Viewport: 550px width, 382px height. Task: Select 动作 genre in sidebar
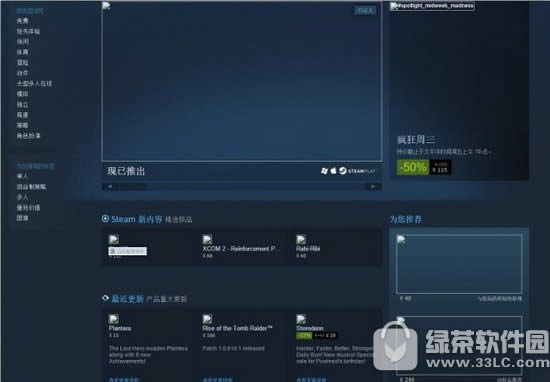(x=22, y=73)
